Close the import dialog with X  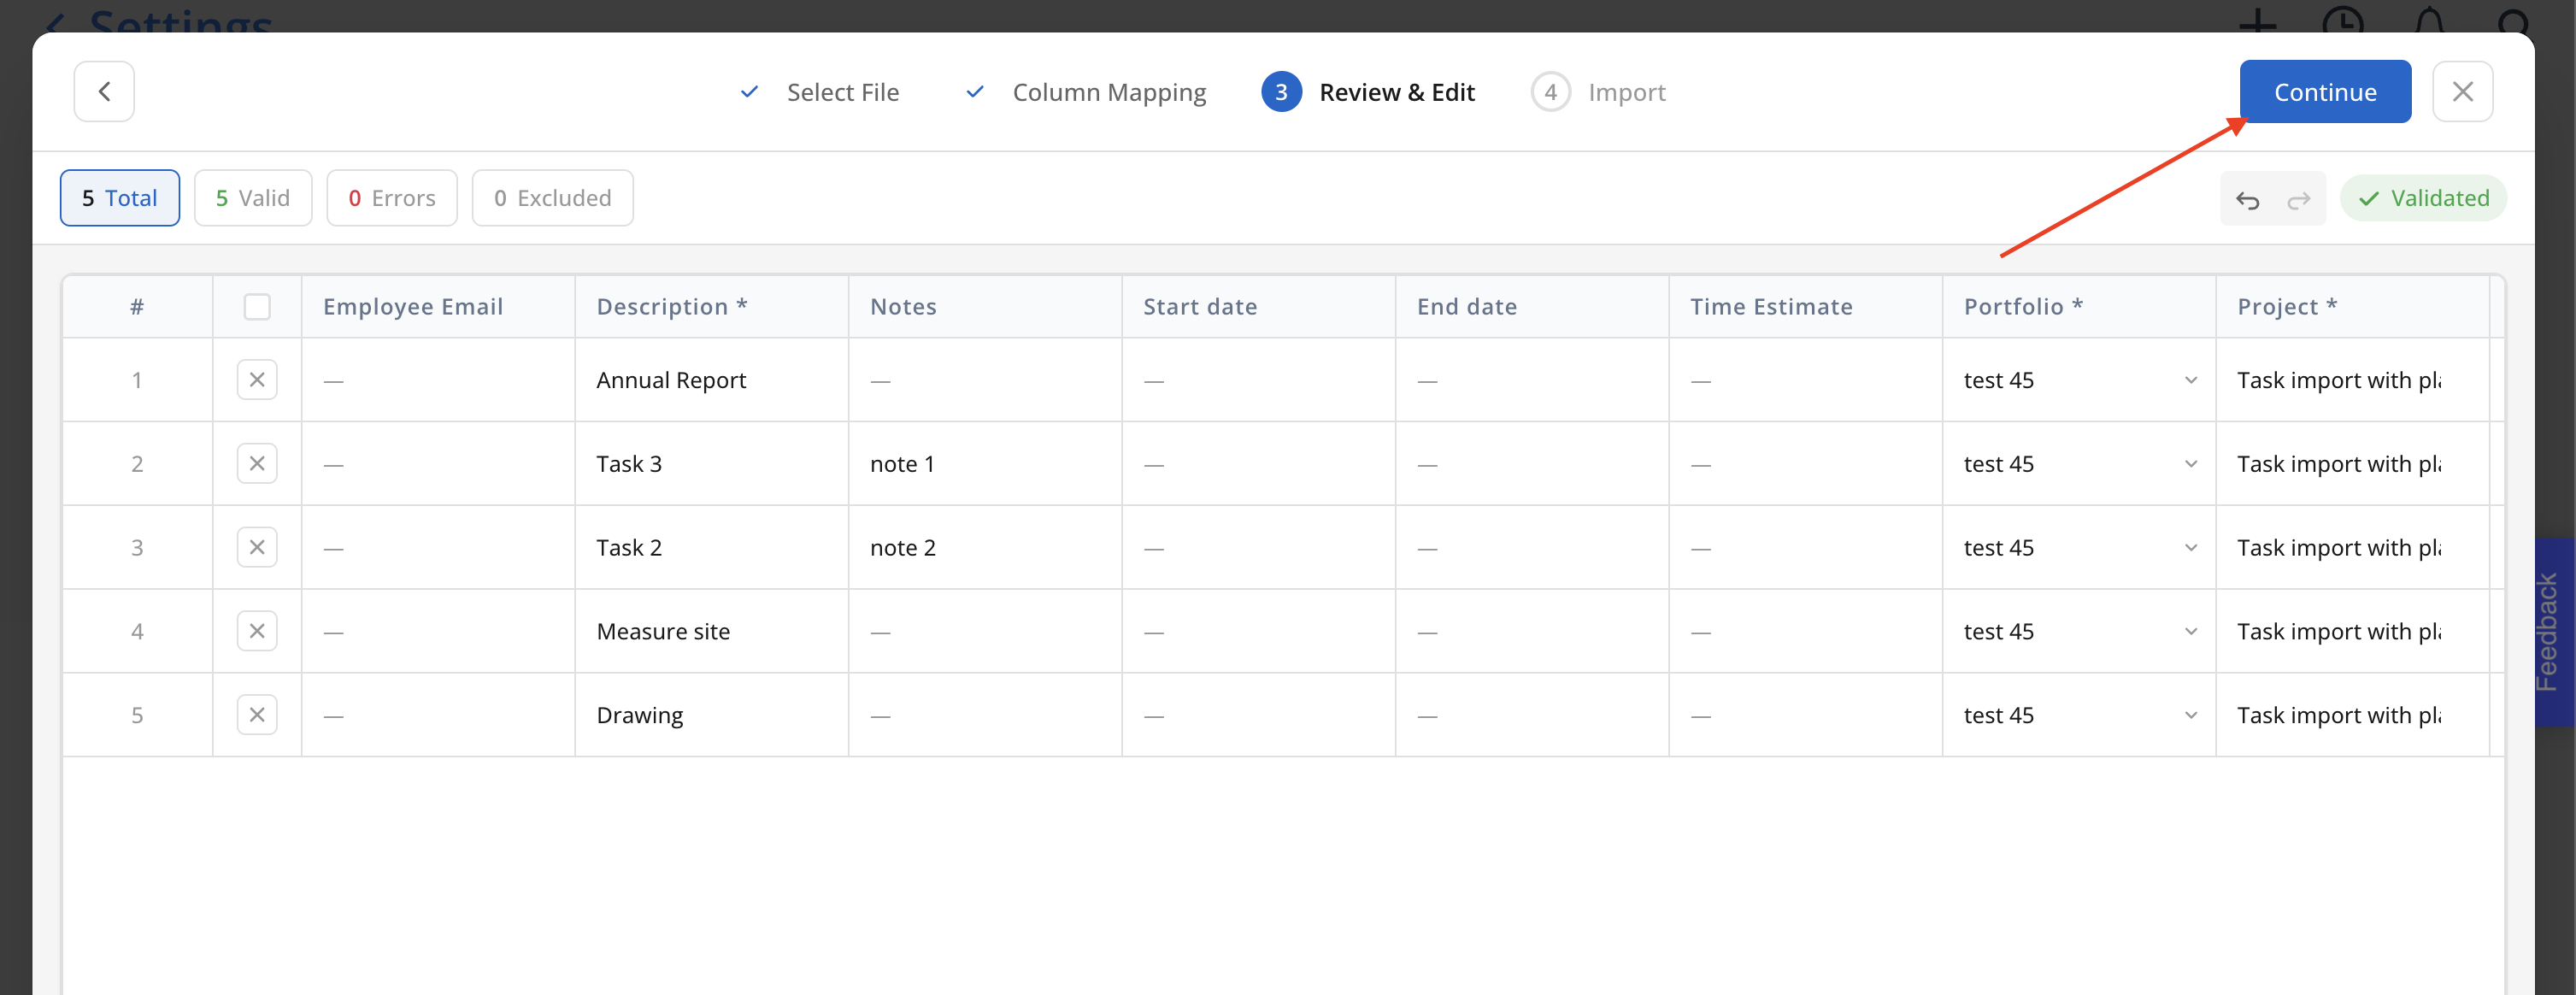[2461, 92]
